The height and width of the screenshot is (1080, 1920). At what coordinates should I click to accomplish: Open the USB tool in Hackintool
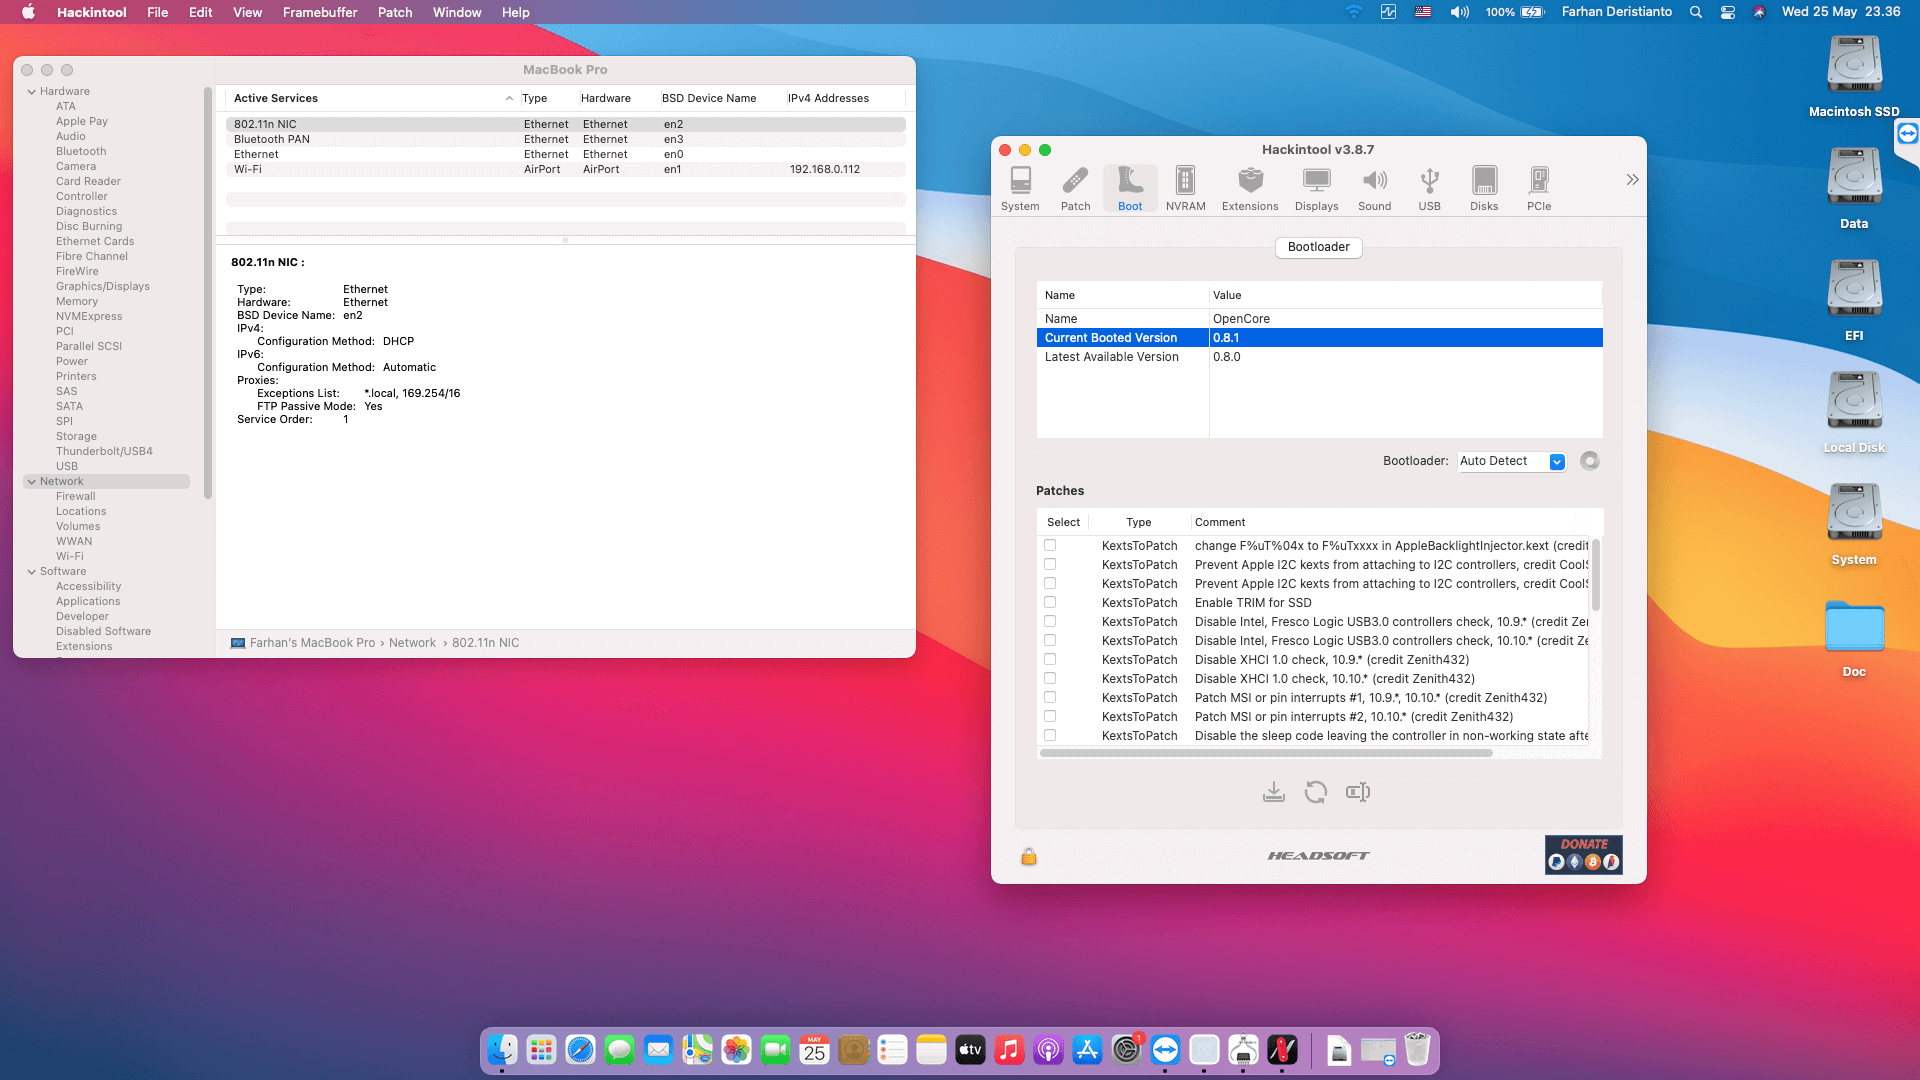tap(1429, 187)
